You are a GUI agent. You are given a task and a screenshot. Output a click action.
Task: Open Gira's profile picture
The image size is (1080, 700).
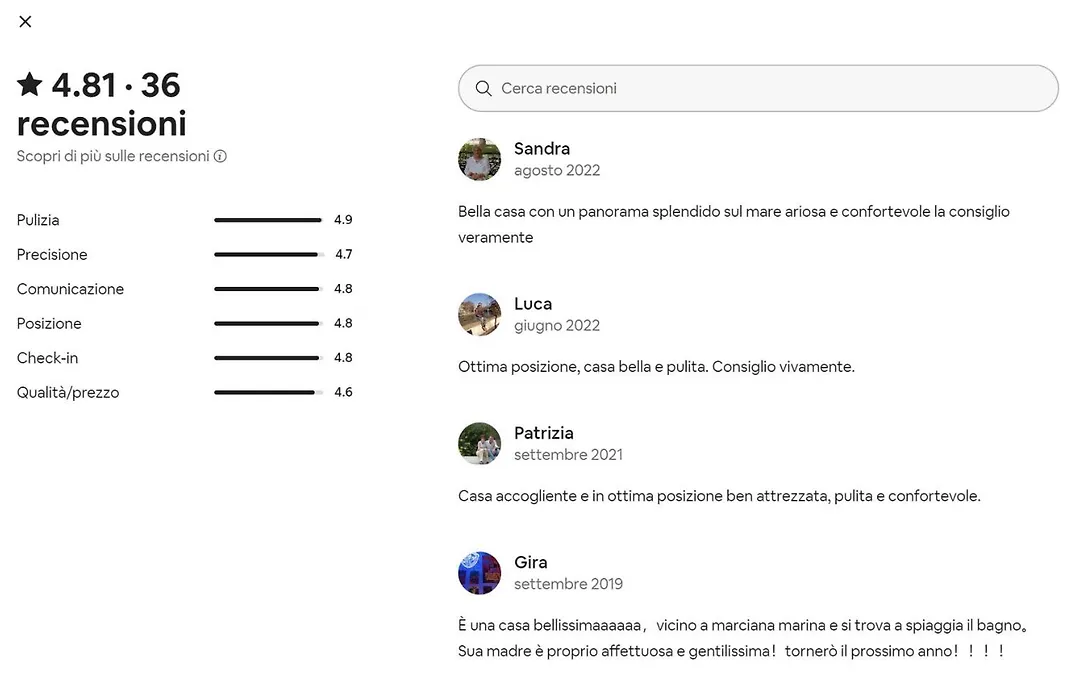(479, 573)
